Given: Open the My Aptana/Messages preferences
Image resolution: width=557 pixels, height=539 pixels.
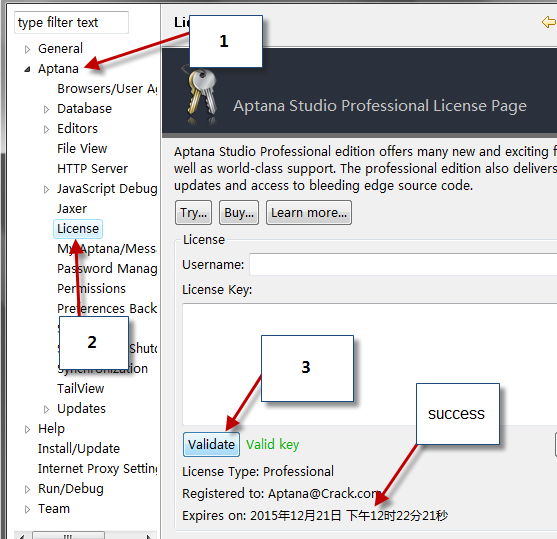Looking at the screenshot, I should [107, 248].
